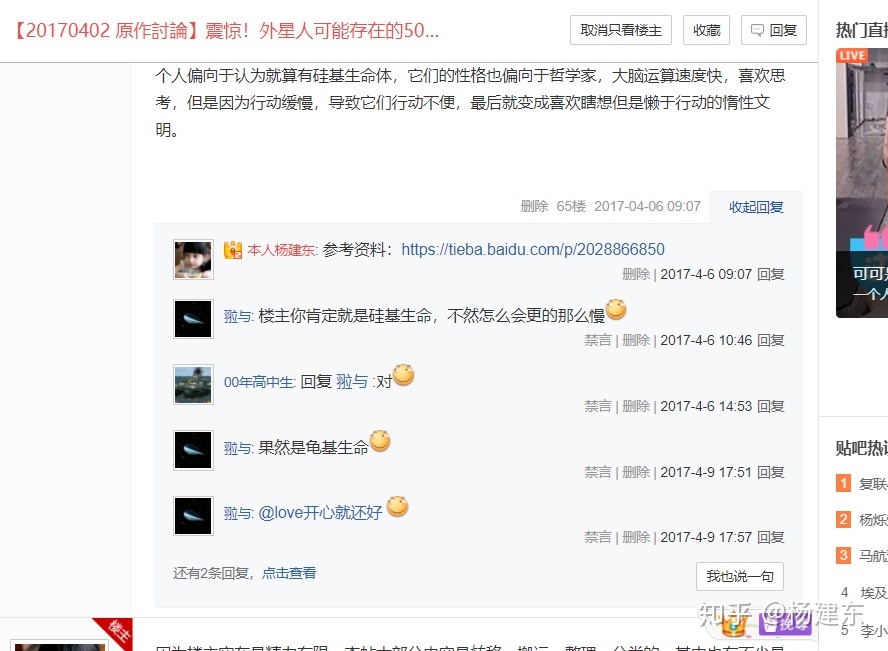Screen dimensions: 888x651
Task: Click the red 楼主 corner ribbon
Action: [x=115, y=631]
